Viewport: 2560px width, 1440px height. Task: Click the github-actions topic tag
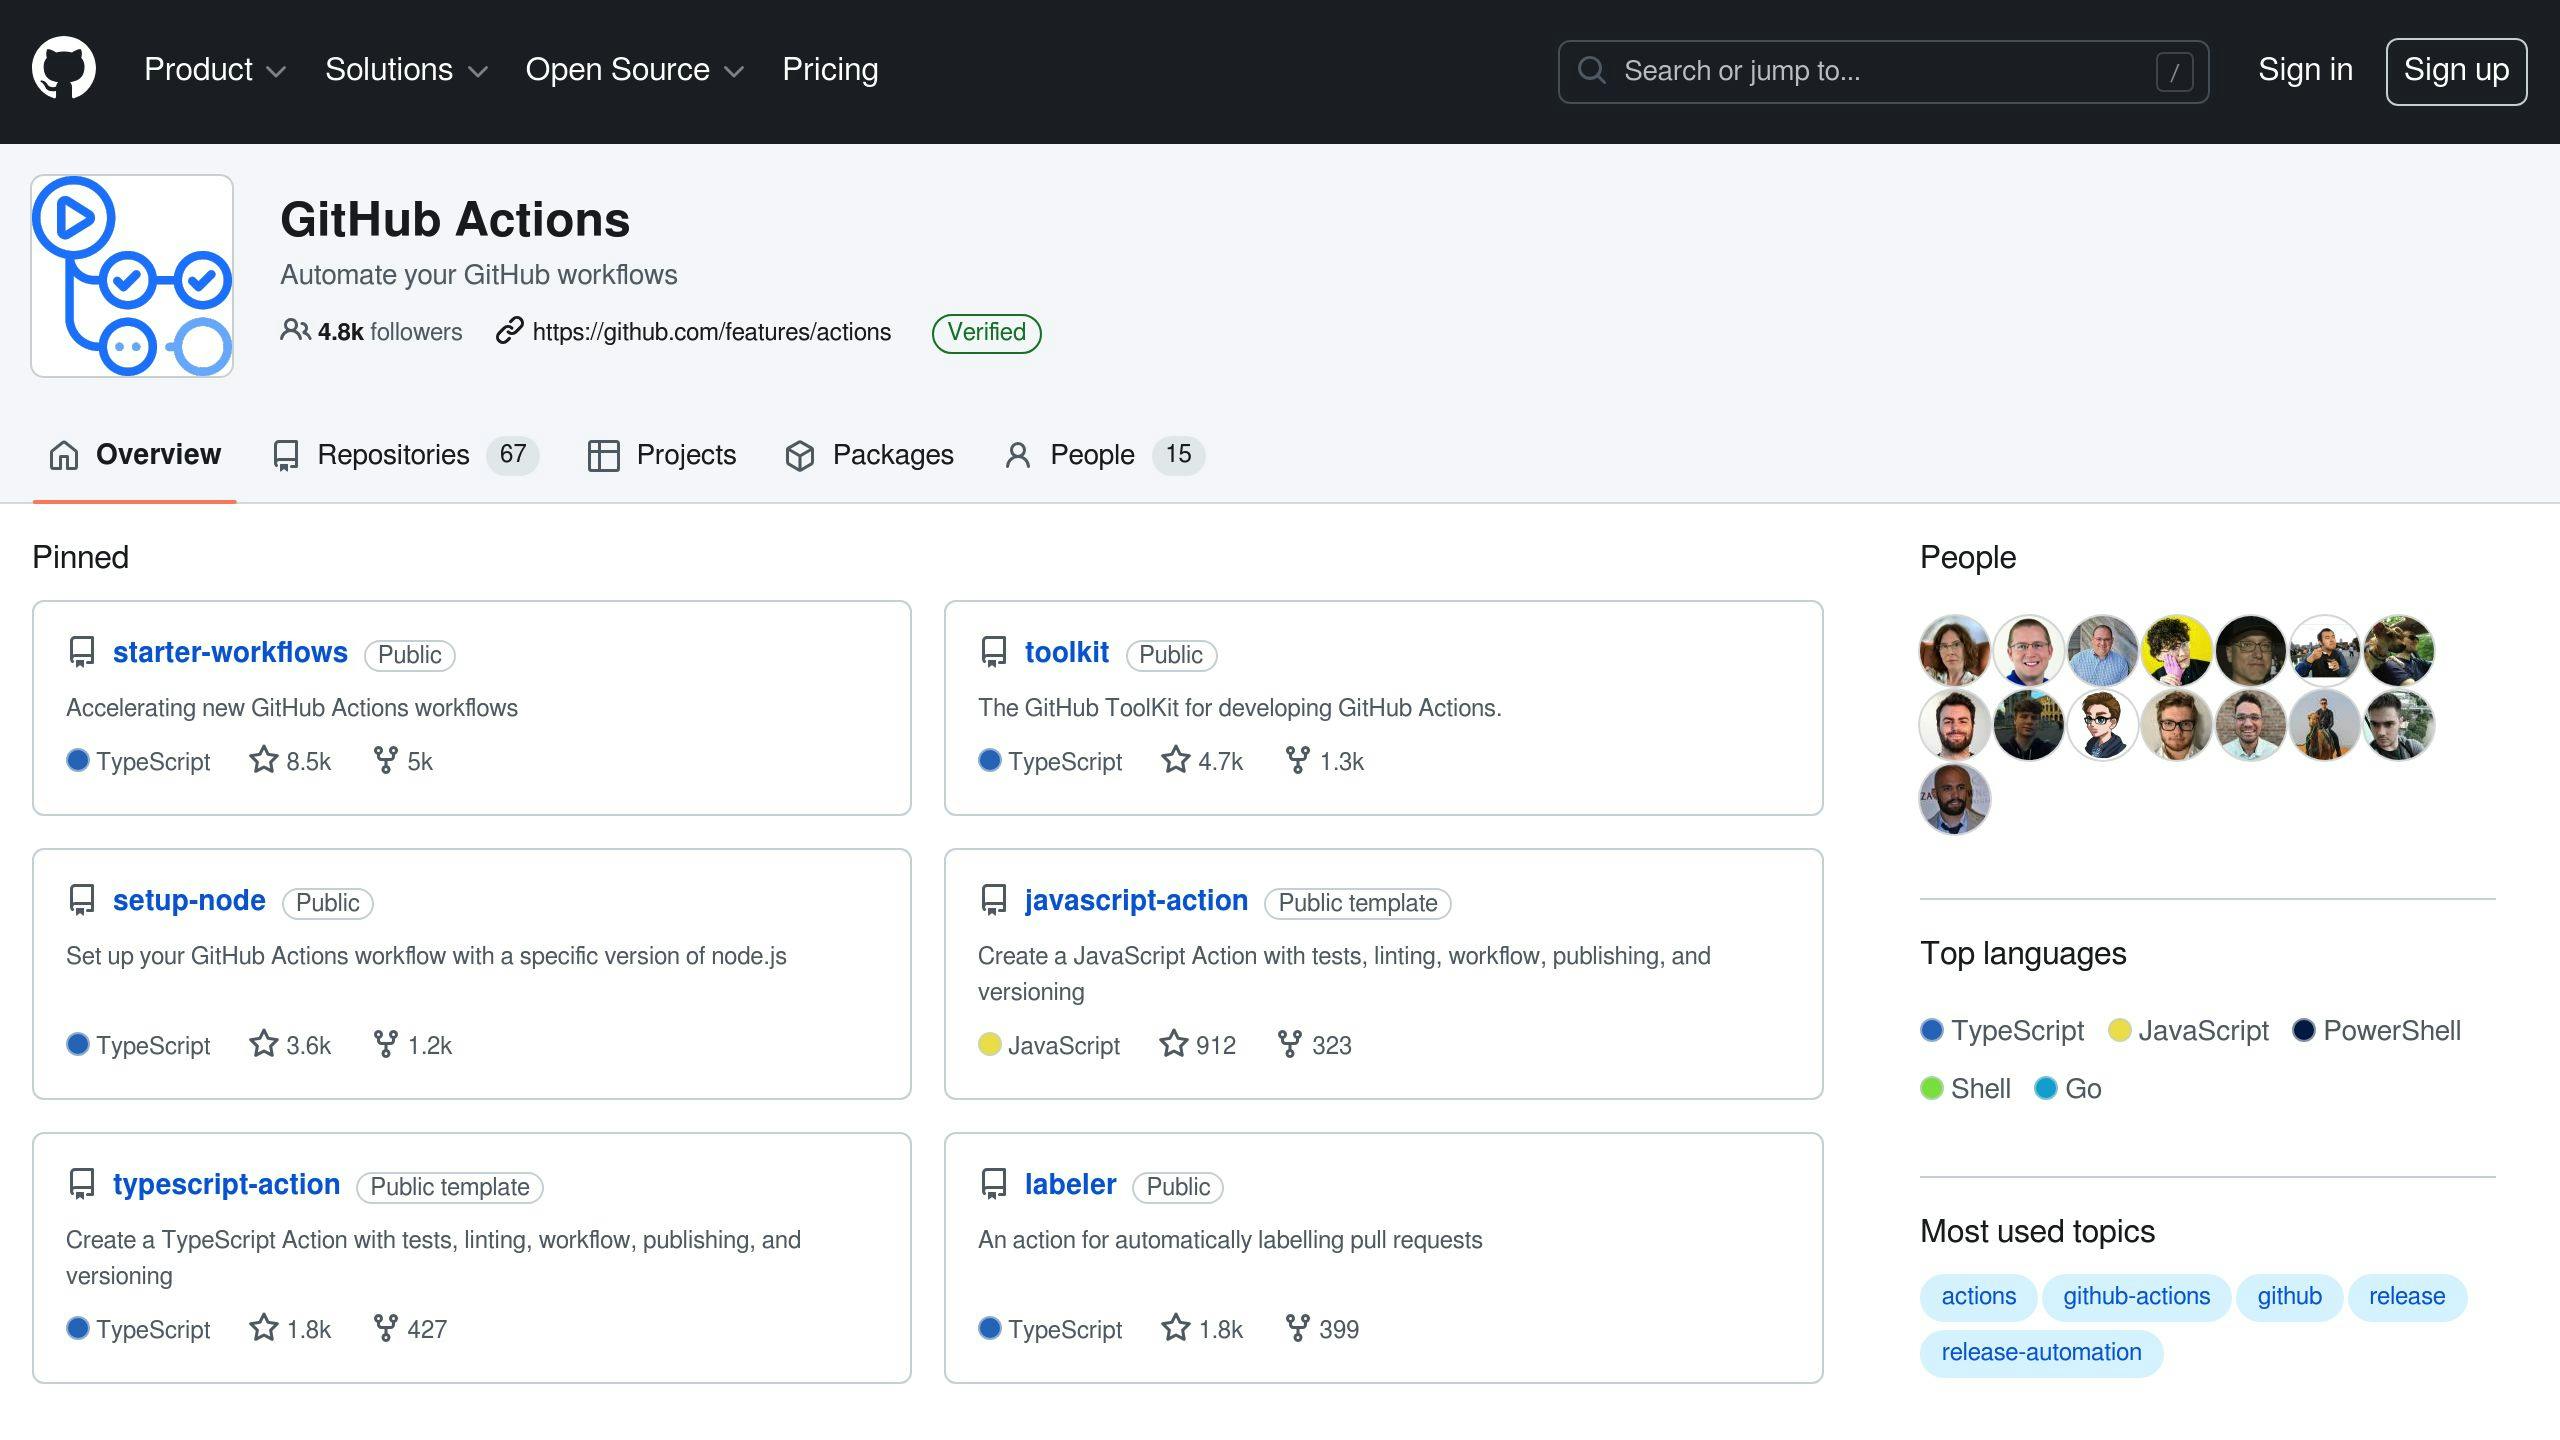point(2136,1297)
